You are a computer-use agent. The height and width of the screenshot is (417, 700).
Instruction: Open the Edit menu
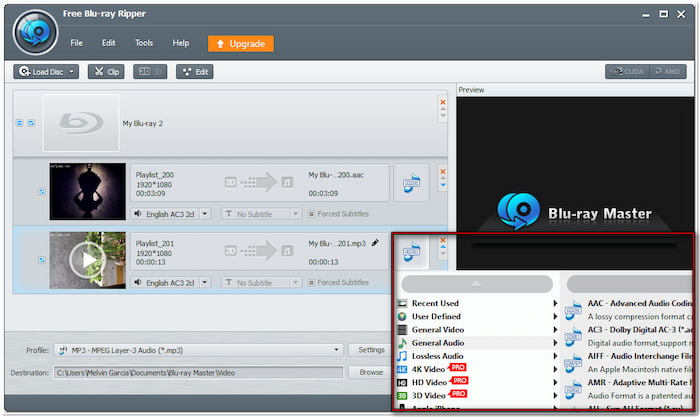point(108,43)
